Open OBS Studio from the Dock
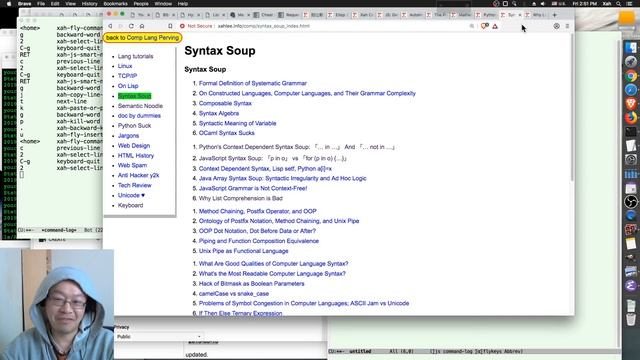The width and height of the screenshot is (640, 360). (631, 202)
